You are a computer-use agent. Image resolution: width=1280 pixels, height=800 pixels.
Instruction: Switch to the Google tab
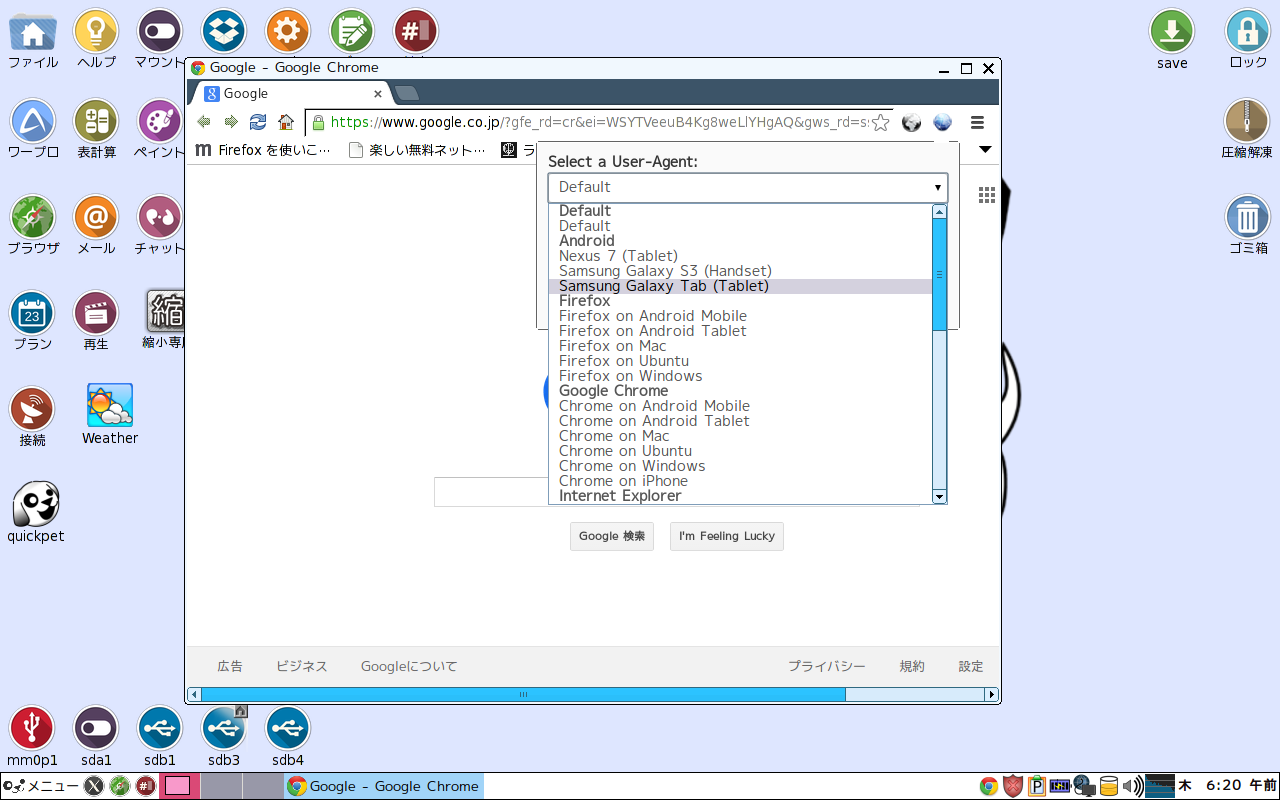coord(290,93)
